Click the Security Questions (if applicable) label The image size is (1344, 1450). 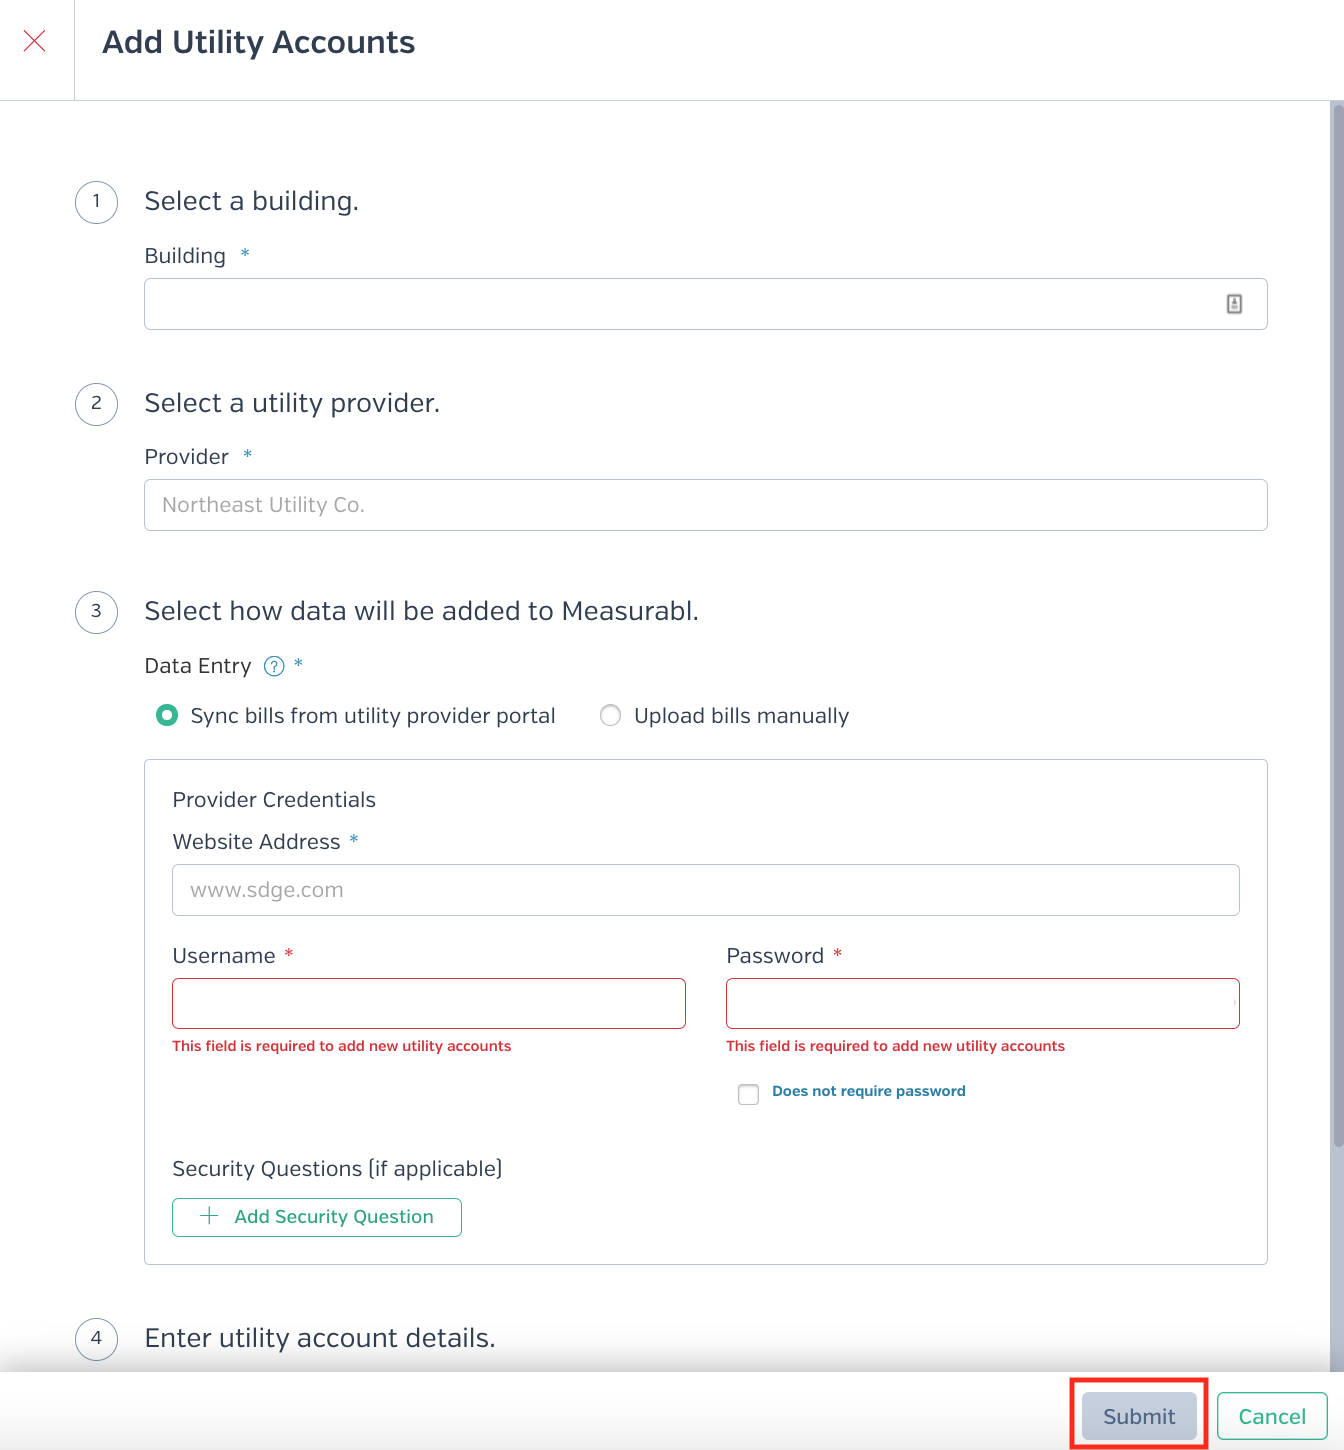(x=337, y=1169)
